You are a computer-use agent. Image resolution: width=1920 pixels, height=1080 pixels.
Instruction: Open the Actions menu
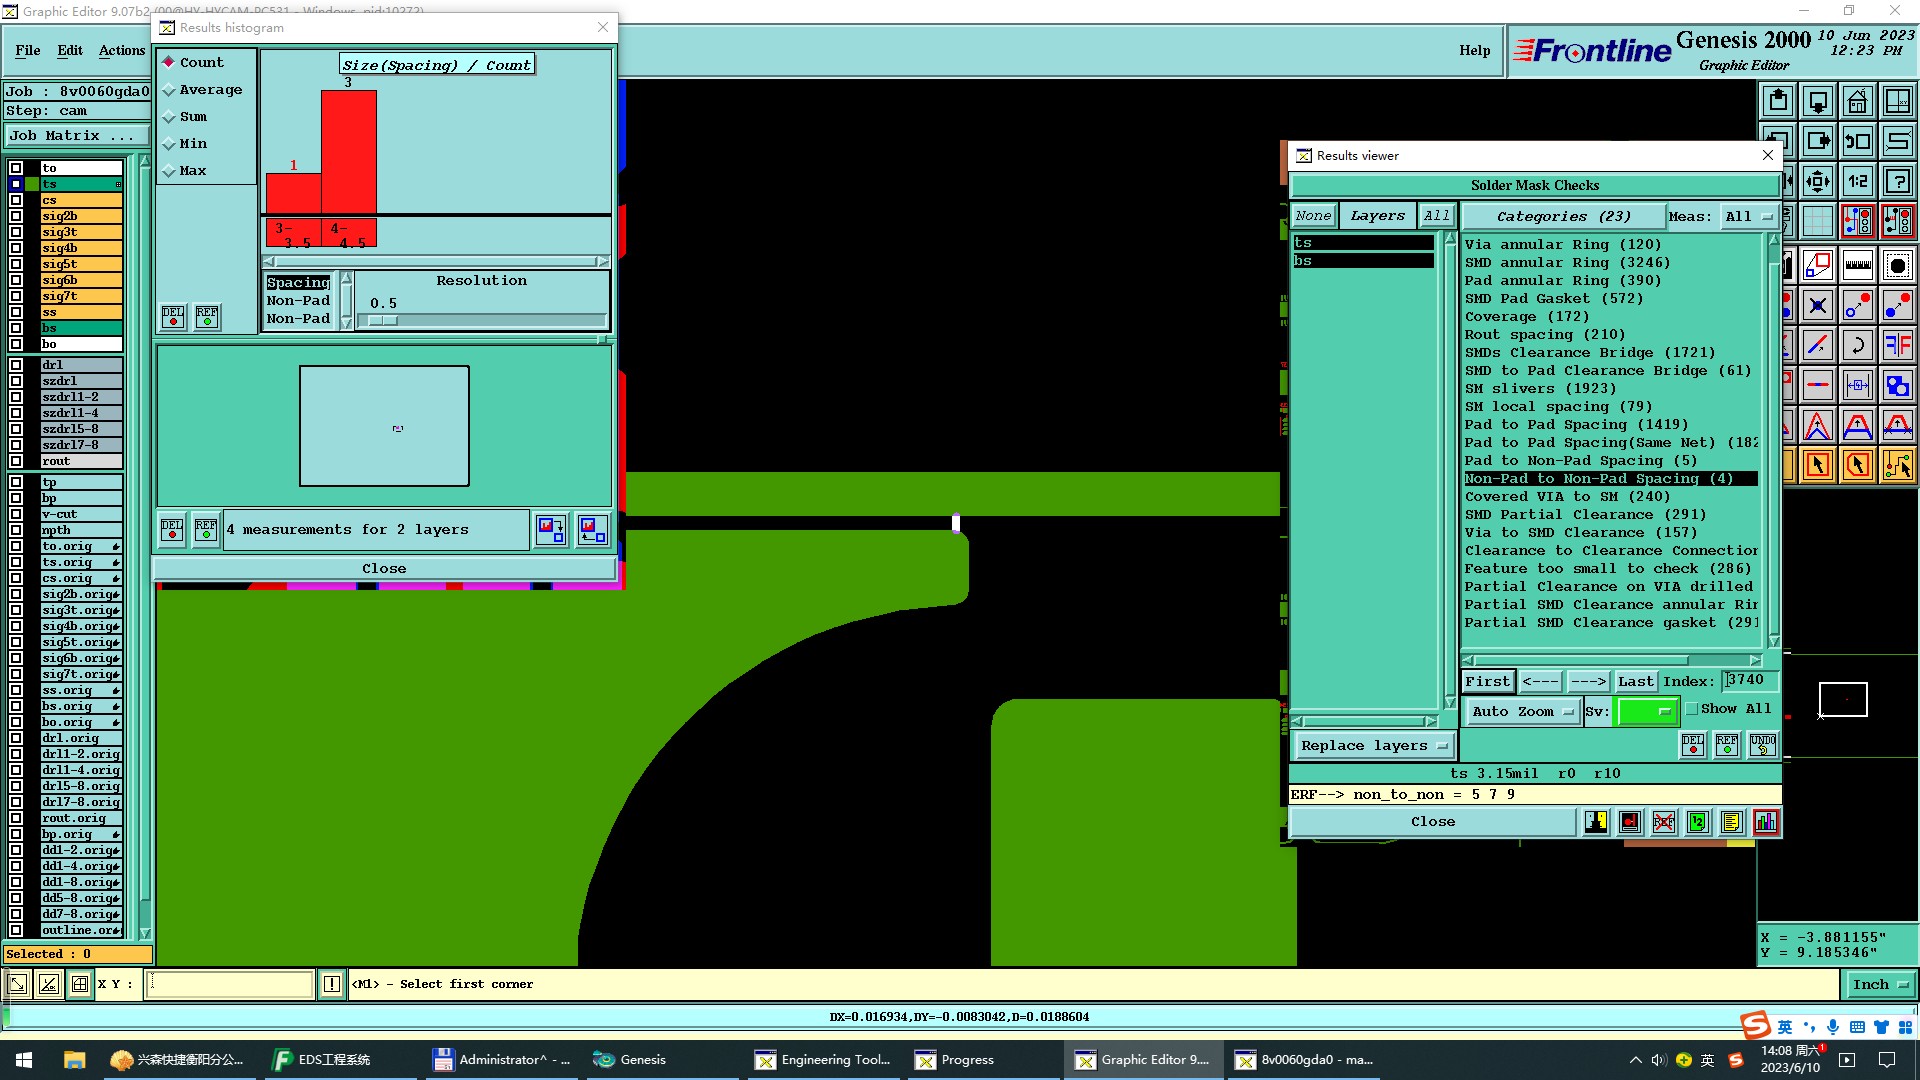pos(122,50)
